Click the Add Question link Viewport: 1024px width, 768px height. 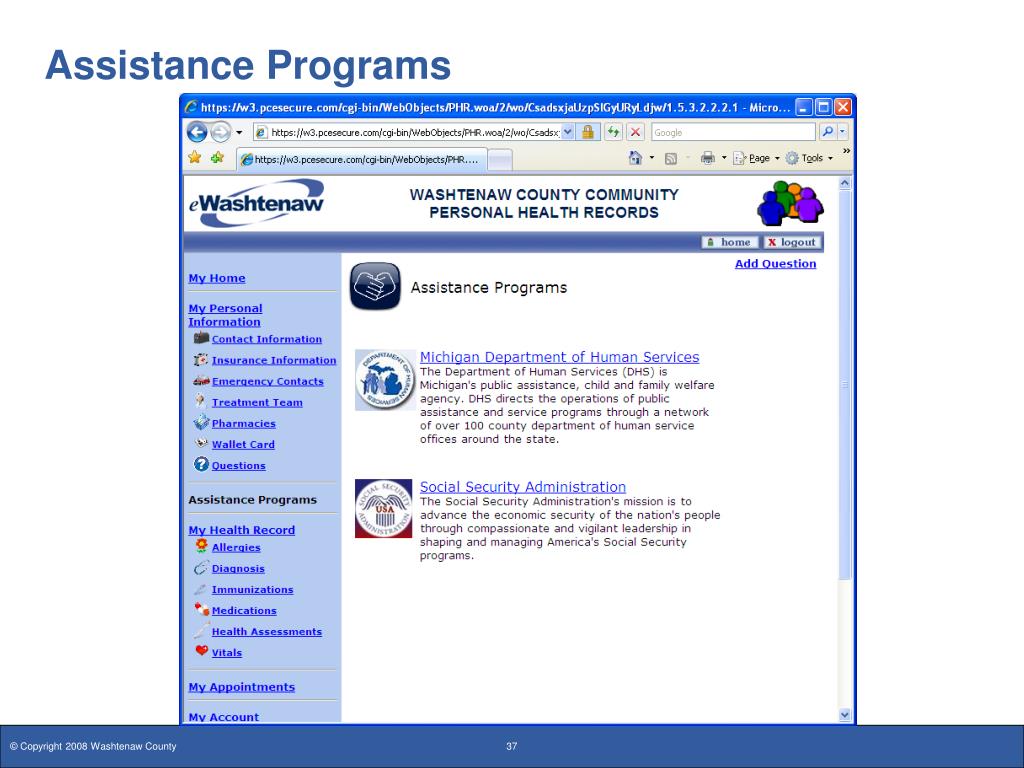(775, 264)
